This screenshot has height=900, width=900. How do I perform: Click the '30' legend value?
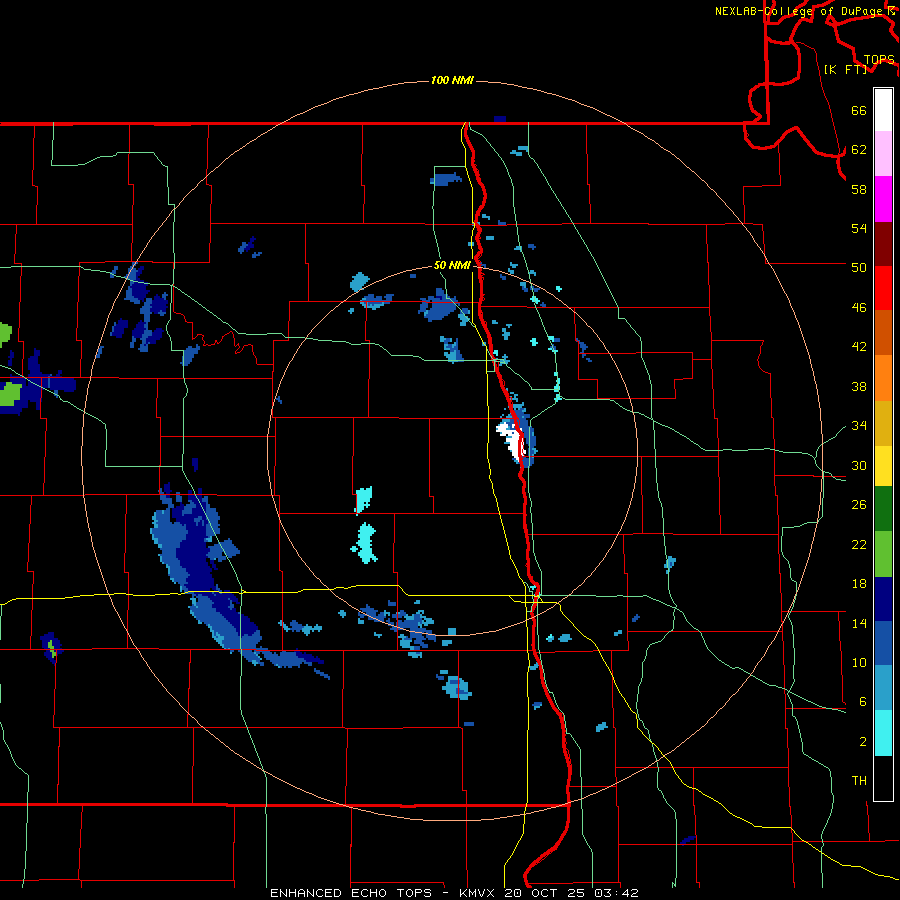click(x=859, y=465)
